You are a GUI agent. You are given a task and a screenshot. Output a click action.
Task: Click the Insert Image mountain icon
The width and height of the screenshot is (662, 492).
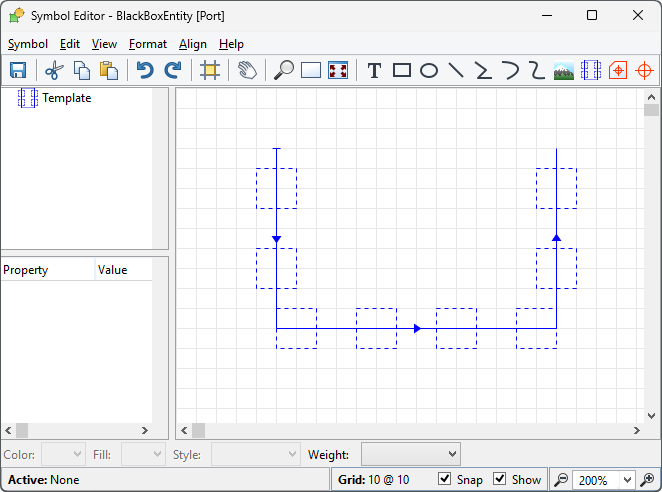tap(564, 71)
